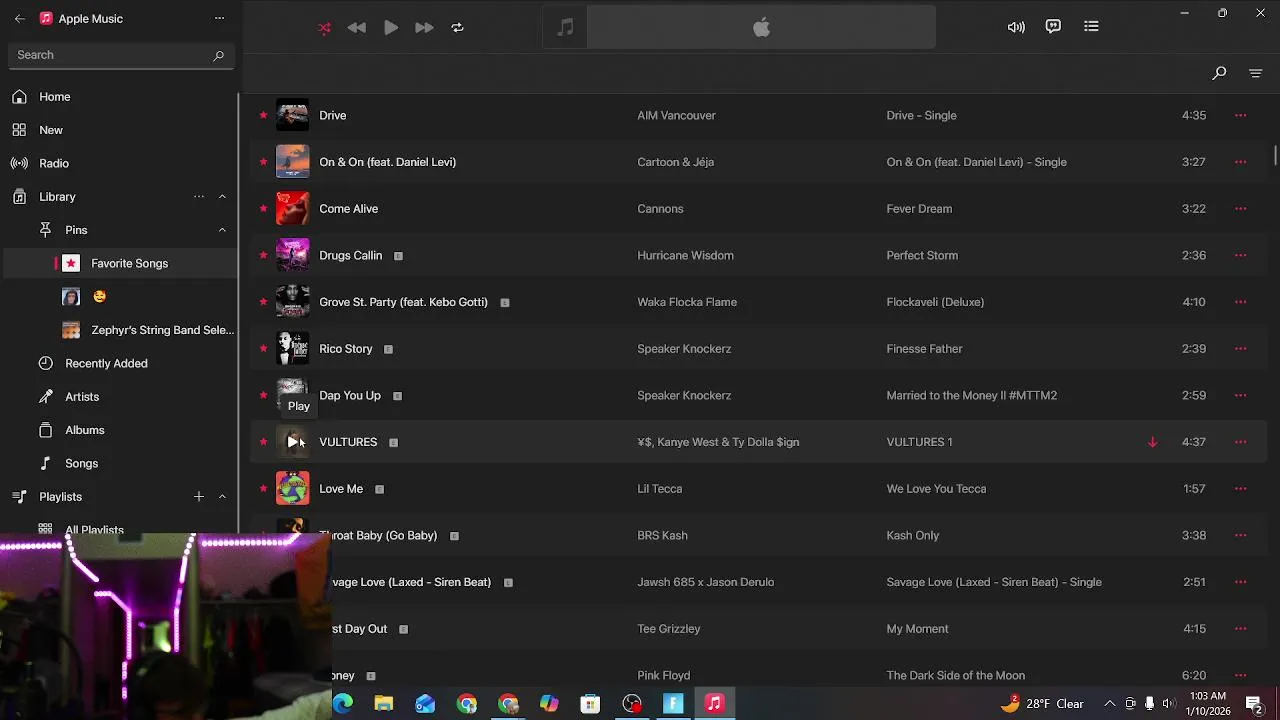
Task: Click the sidebar Search field
Action: pos(121,55)
